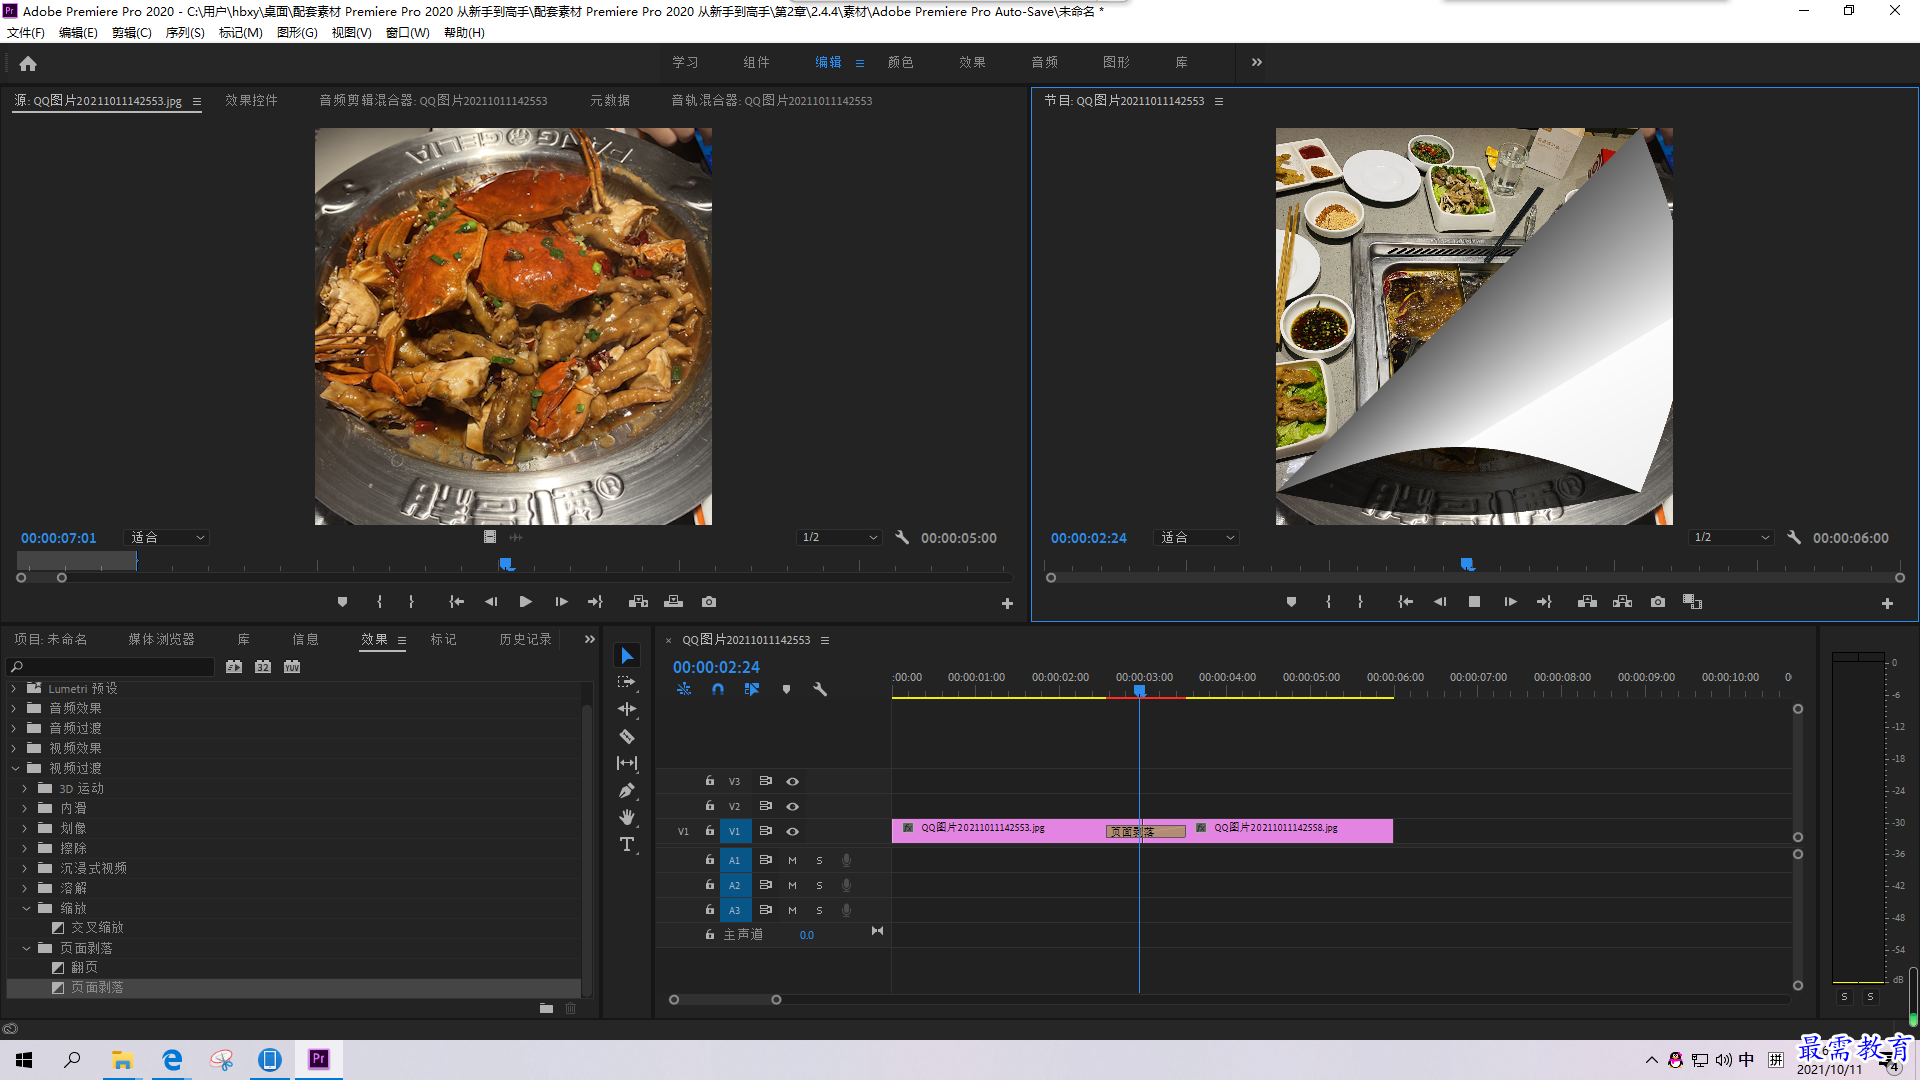Click the Home icon

coord(28,63)
